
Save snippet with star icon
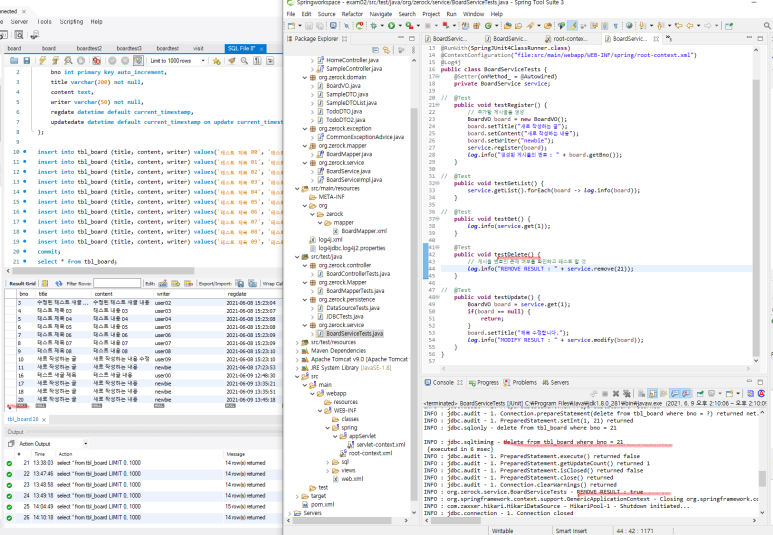click(x=216, y=61)
